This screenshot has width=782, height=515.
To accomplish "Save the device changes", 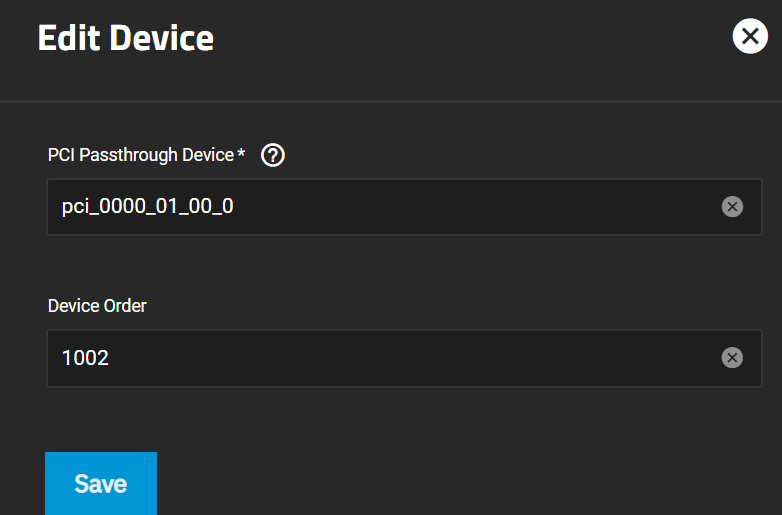I will click(x=101, y=483).
